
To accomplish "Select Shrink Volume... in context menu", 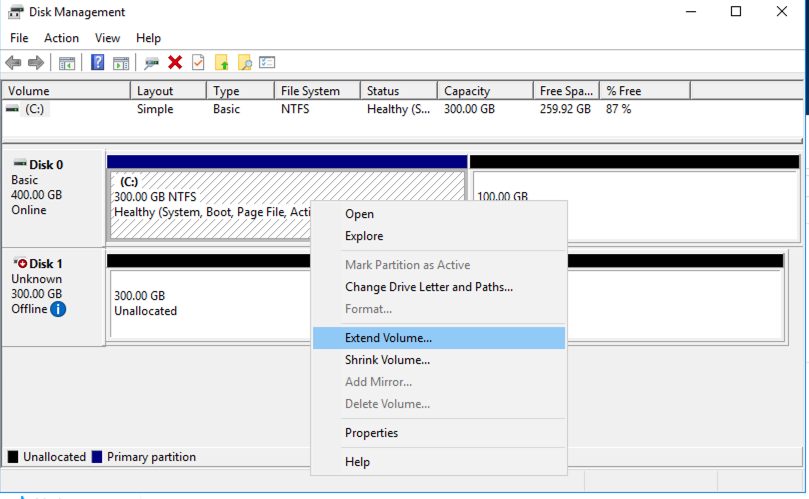I will coord(439,360).
